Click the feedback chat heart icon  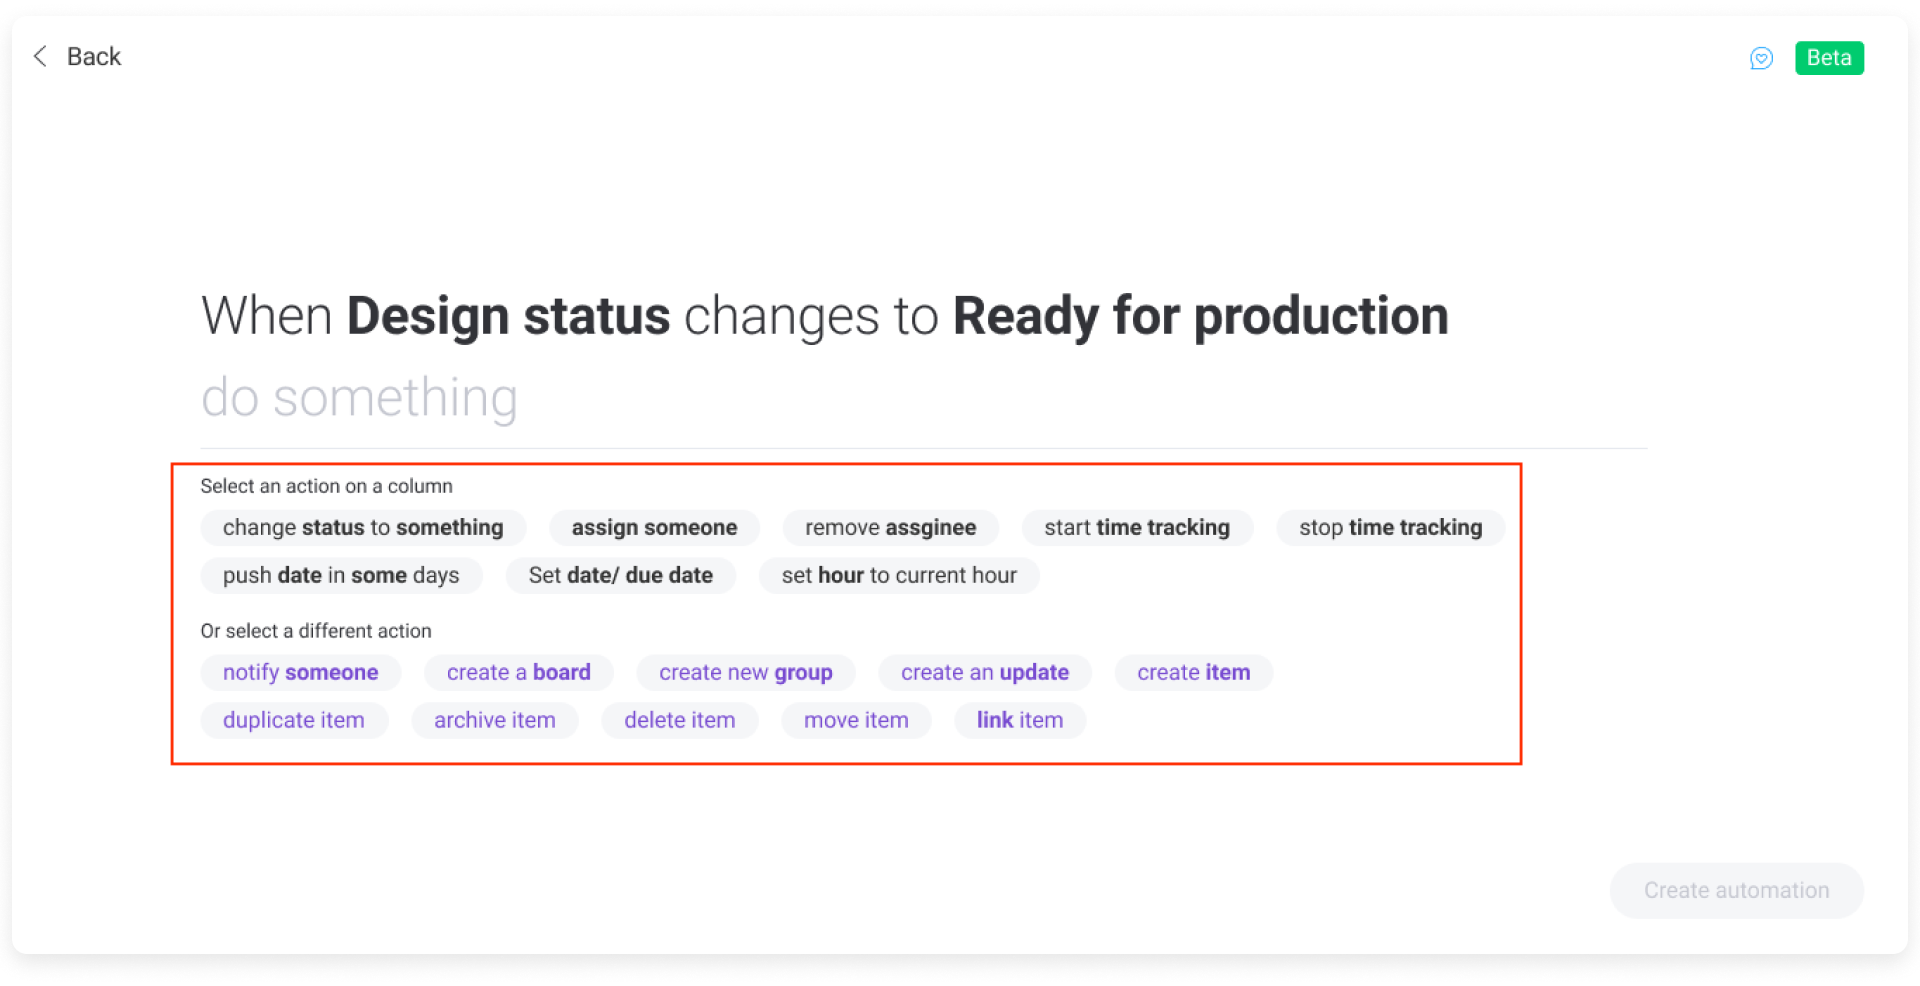[x=1761, y=58]
